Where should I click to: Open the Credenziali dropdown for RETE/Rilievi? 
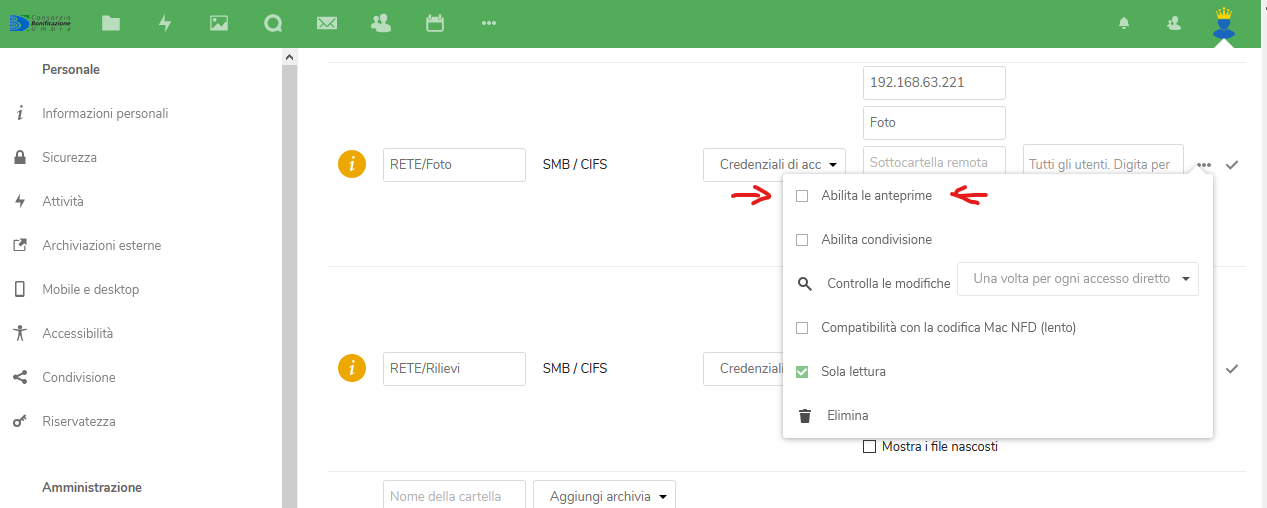click(x=743, y=368)
